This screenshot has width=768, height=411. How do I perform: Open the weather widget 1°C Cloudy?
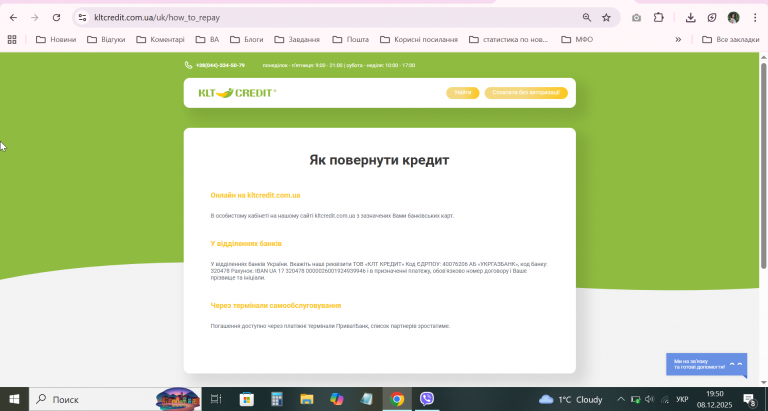pos(570,399)
